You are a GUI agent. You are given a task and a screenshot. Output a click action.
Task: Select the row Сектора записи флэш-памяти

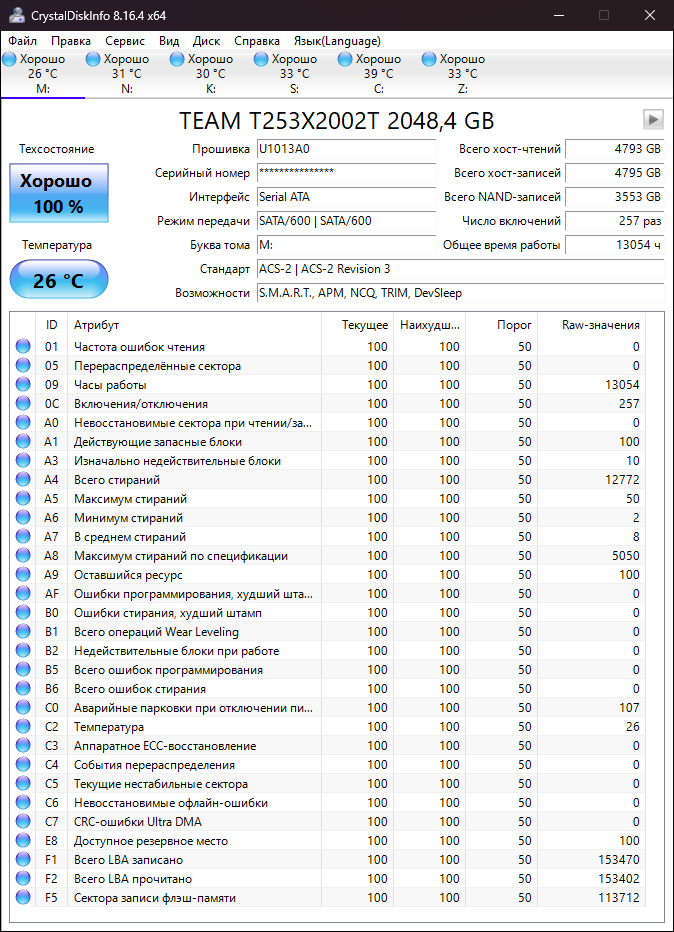coord(328,898)
